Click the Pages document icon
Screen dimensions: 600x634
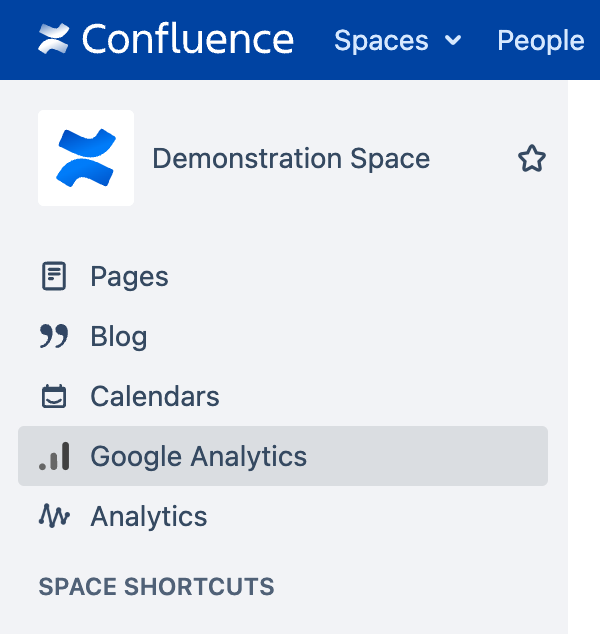click(x=53, y=276)
